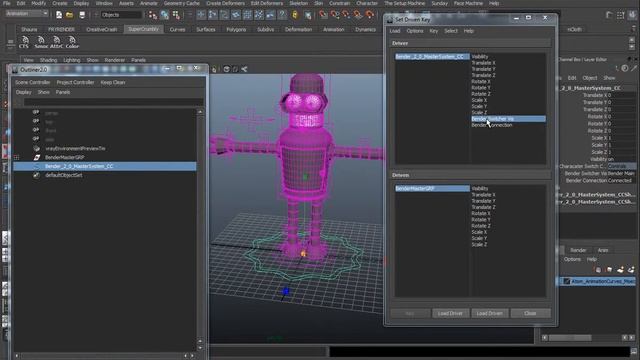Click the New Scene file icon
Viewport: 640px width, 360px height.
(x=59, y=15)
